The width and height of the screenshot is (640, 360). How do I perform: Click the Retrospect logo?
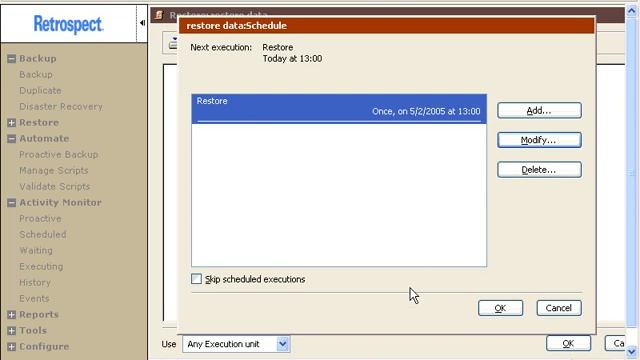point(68,24)
